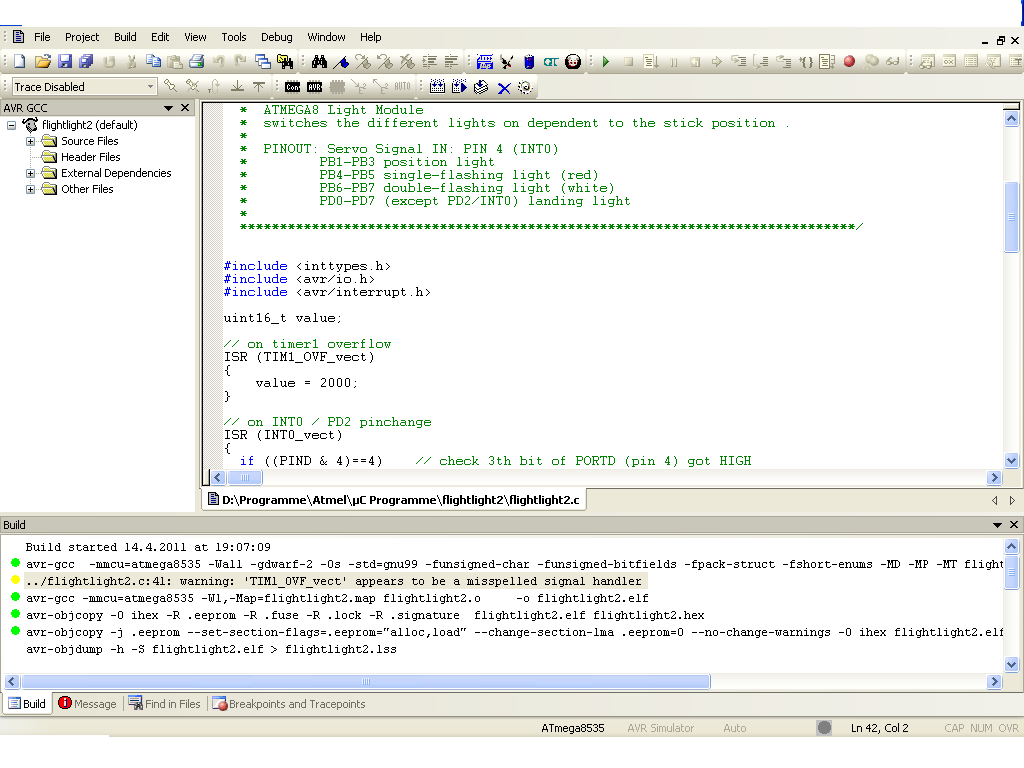
Task: Open the Help menu
Action: coord(370,37)
